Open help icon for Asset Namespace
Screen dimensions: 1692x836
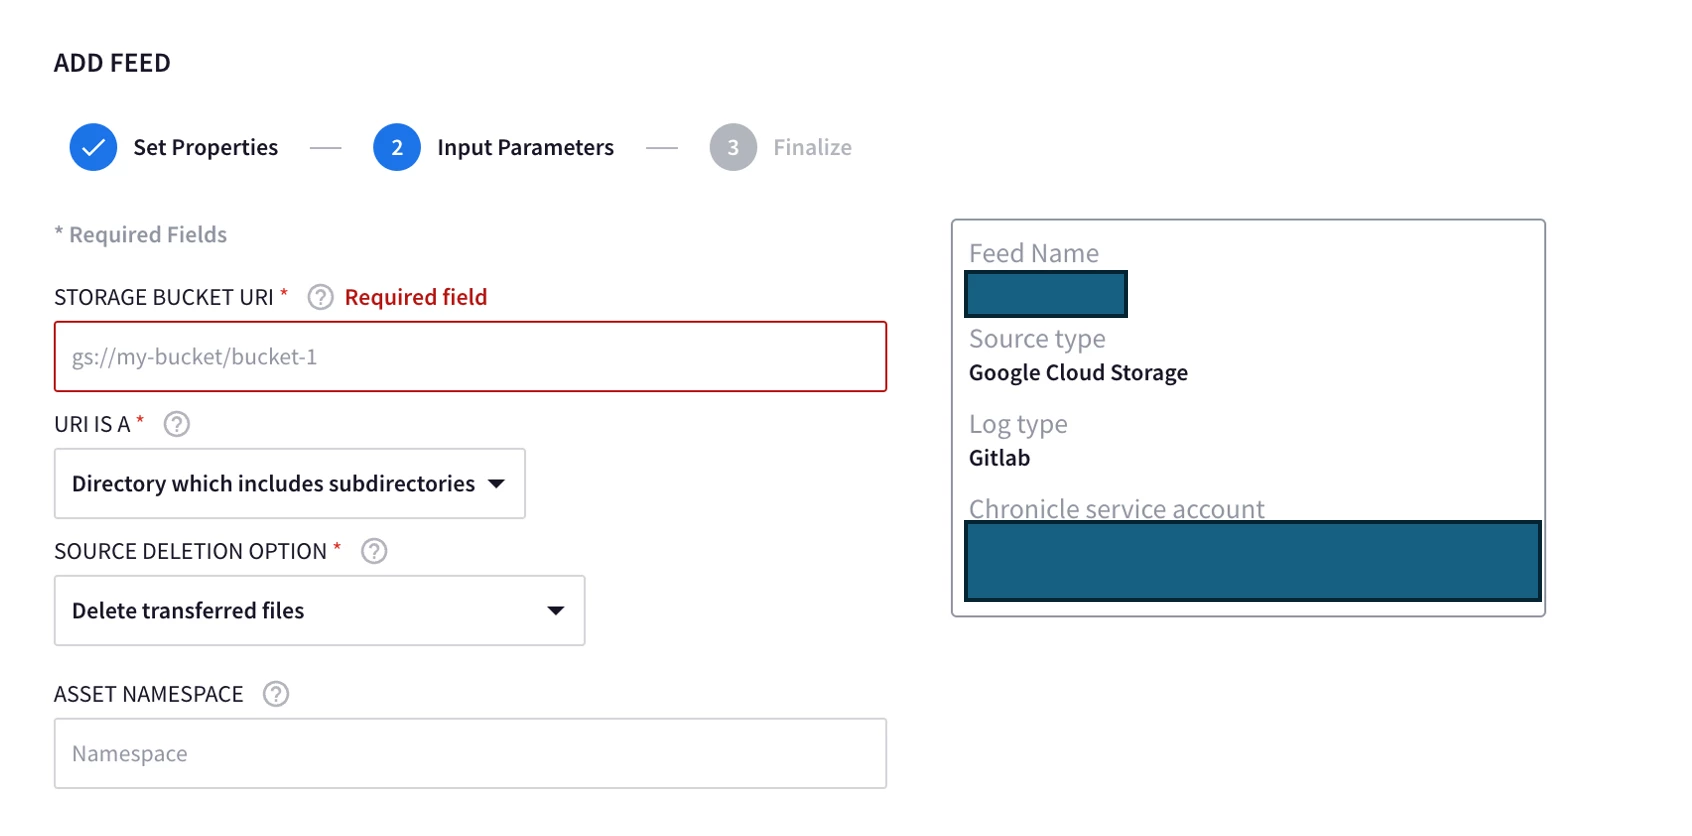(x=276, y=694)
